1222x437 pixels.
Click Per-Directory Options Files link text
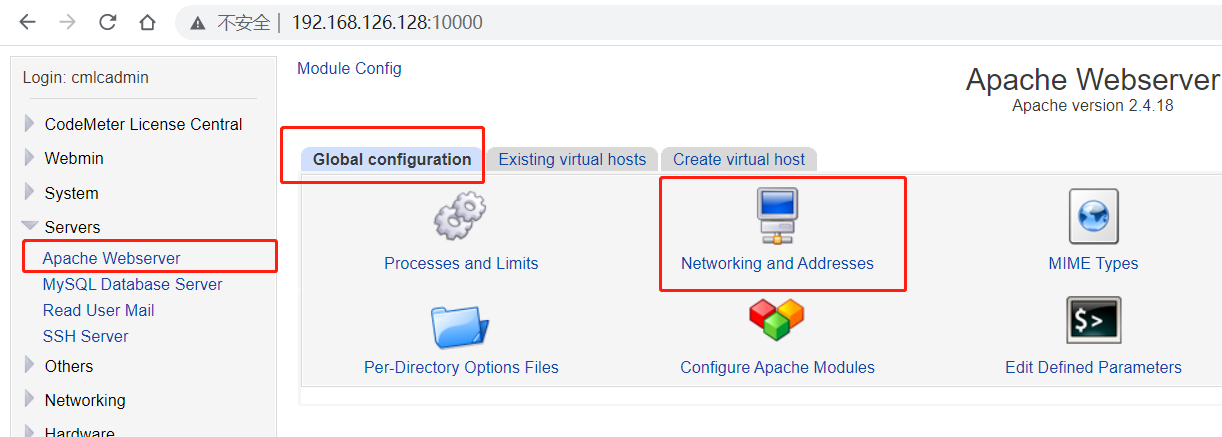461,367
